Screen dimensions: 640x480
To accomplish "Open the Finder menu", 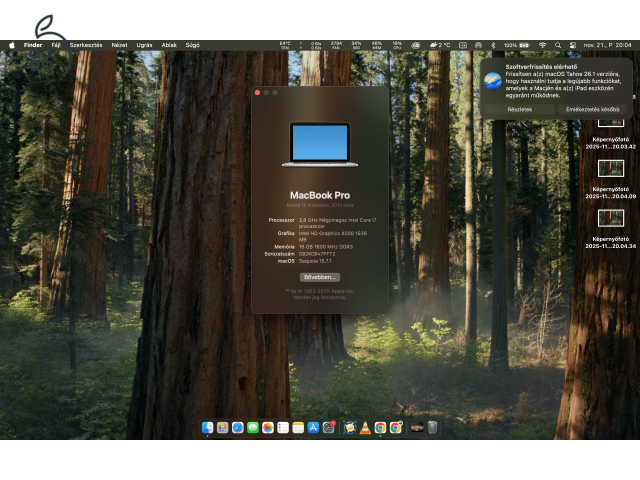I will pyautogui.click(x=33, y=45).
